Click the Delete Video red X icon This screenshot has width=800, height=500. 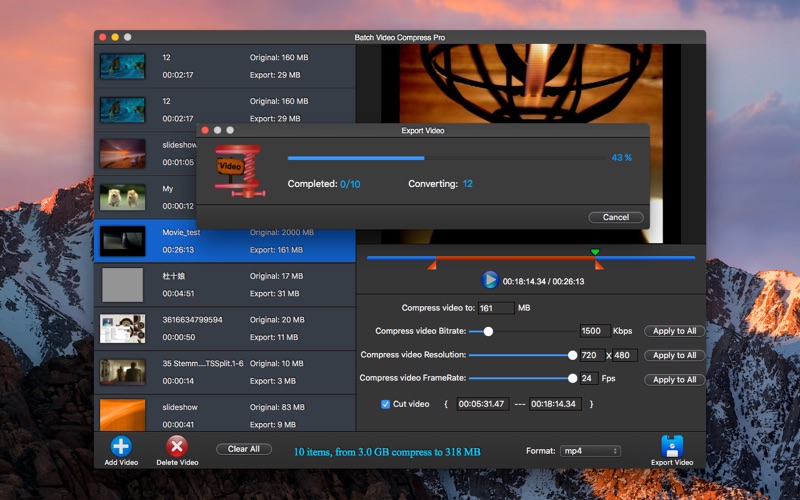point(177,446)
